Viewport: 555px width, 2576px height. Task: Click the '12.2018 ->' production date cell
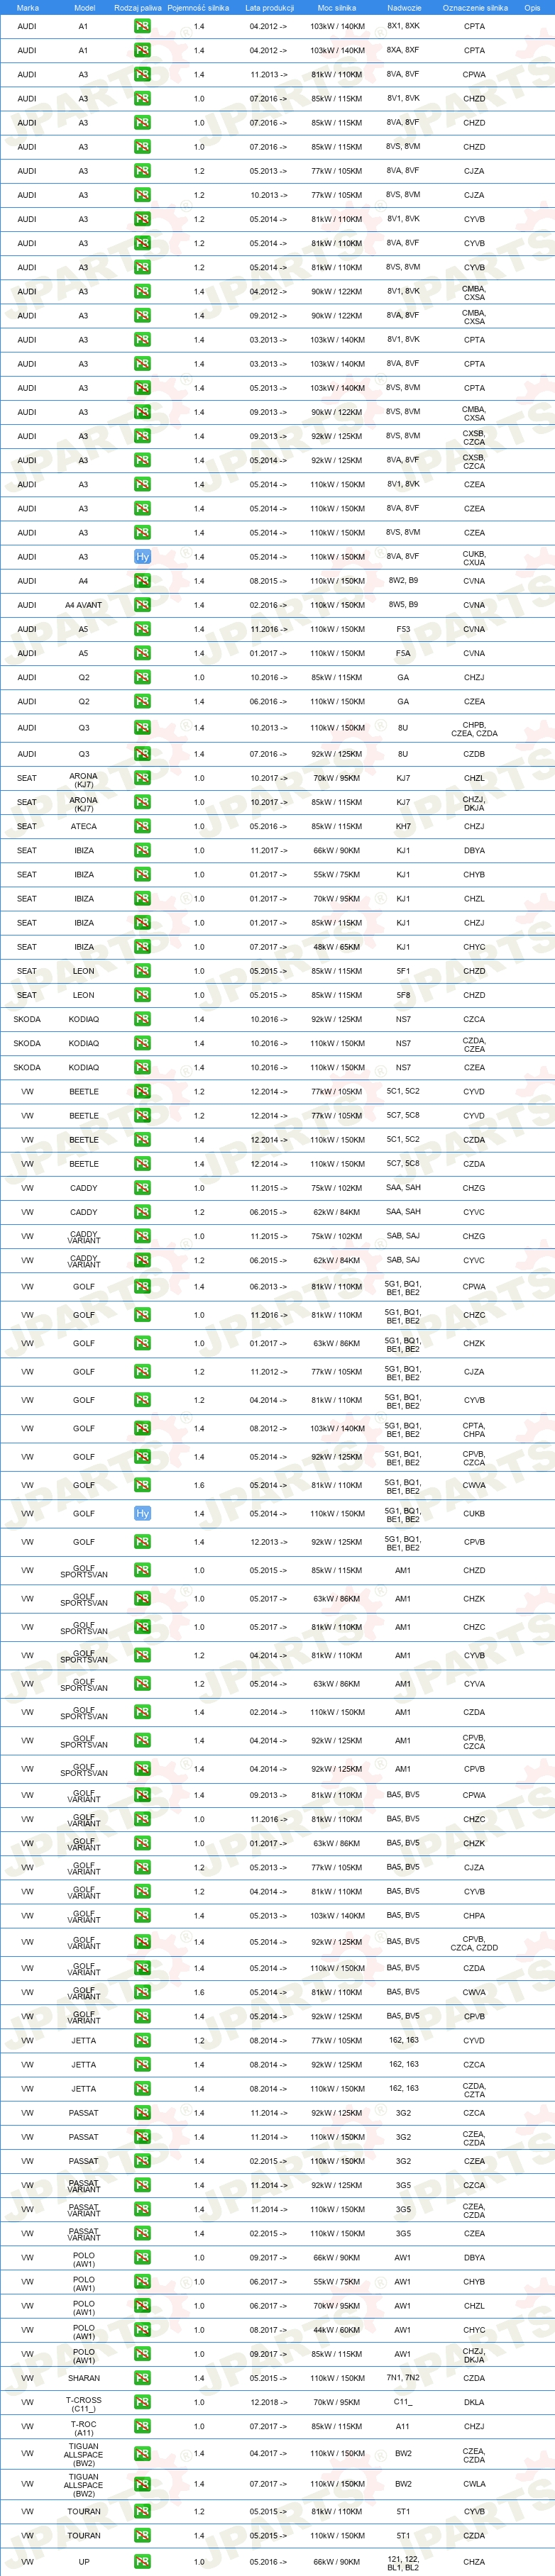tap(269, 2402)
